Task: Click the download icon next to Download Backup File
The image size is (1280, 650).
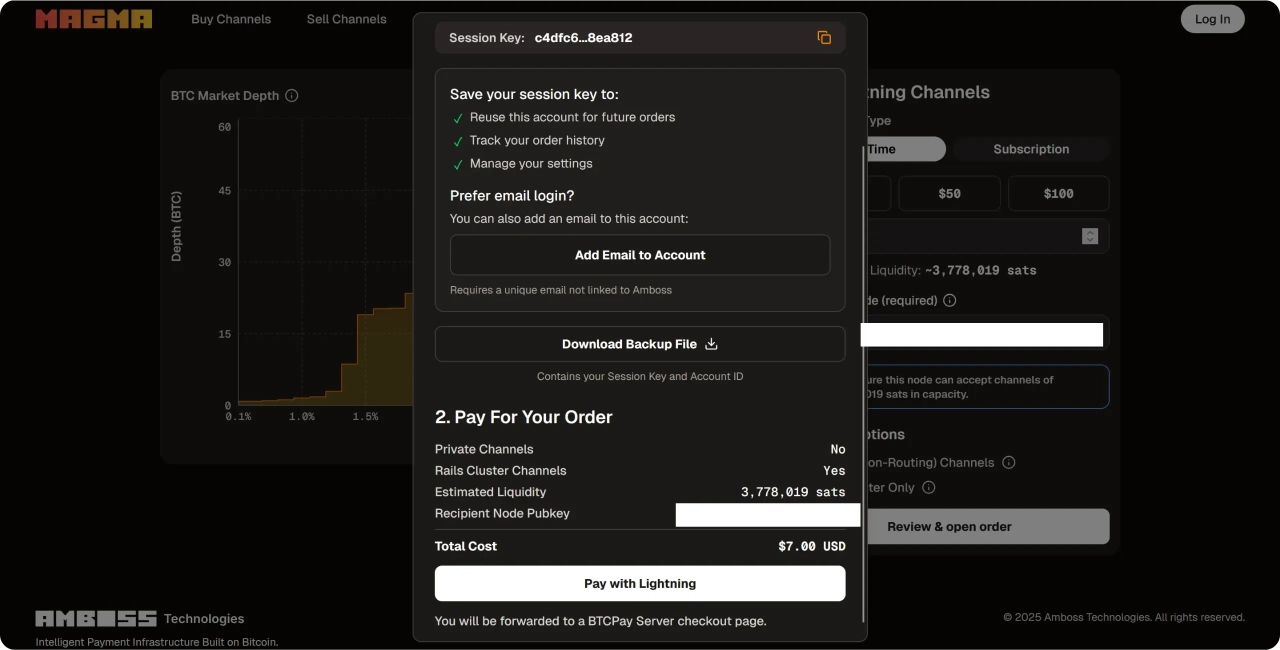Action: 711,344
